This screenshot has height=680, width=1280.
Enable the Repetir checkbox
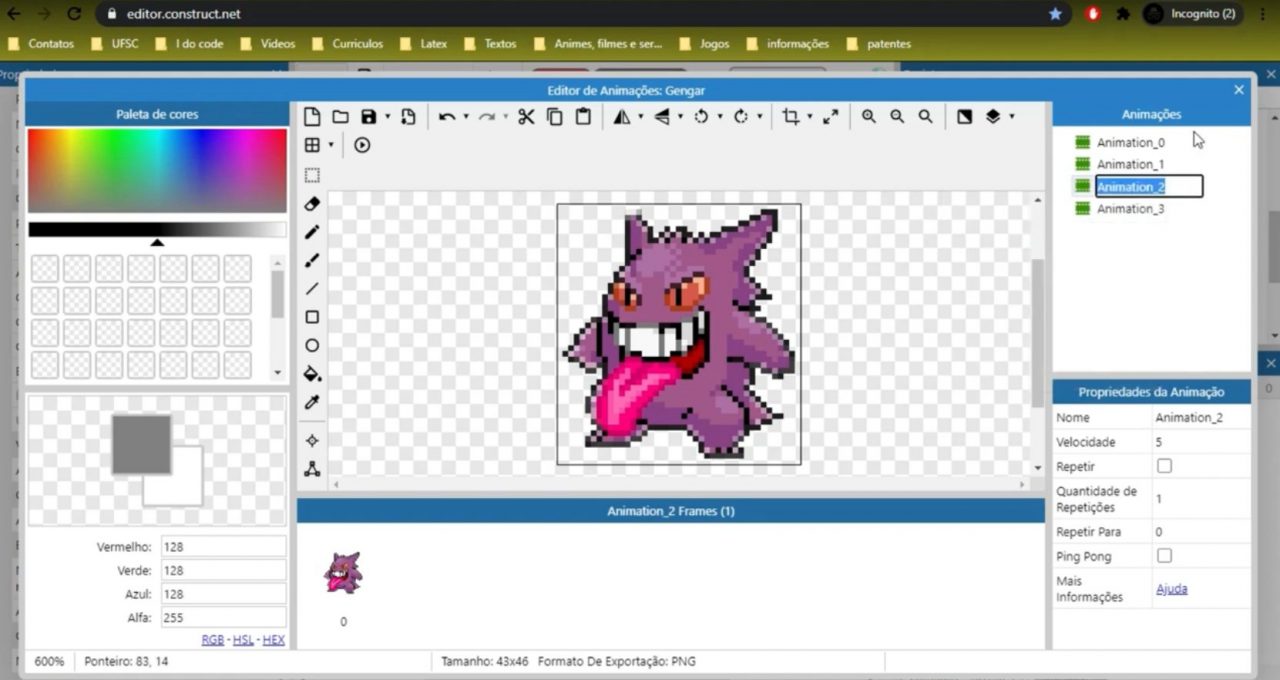click(1164, 466)
